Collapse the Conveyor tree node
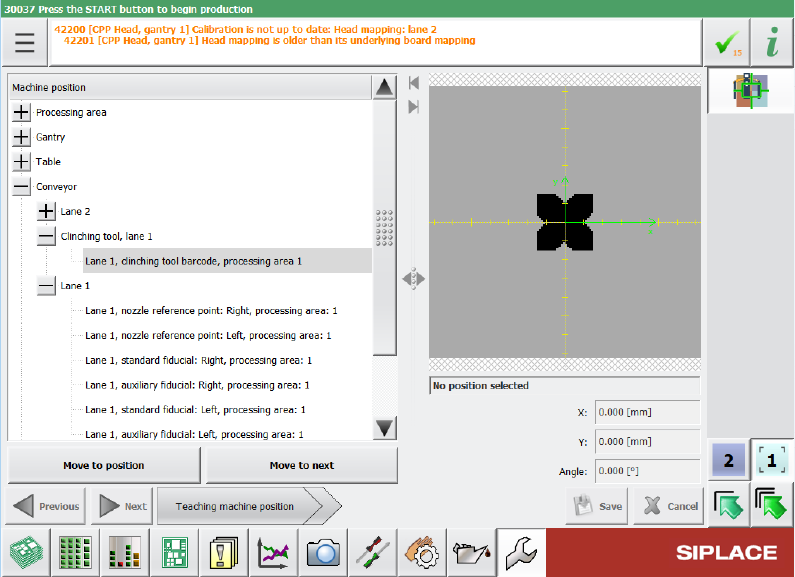Viewport: 795px width, 577px height. (x=22, y=187)
